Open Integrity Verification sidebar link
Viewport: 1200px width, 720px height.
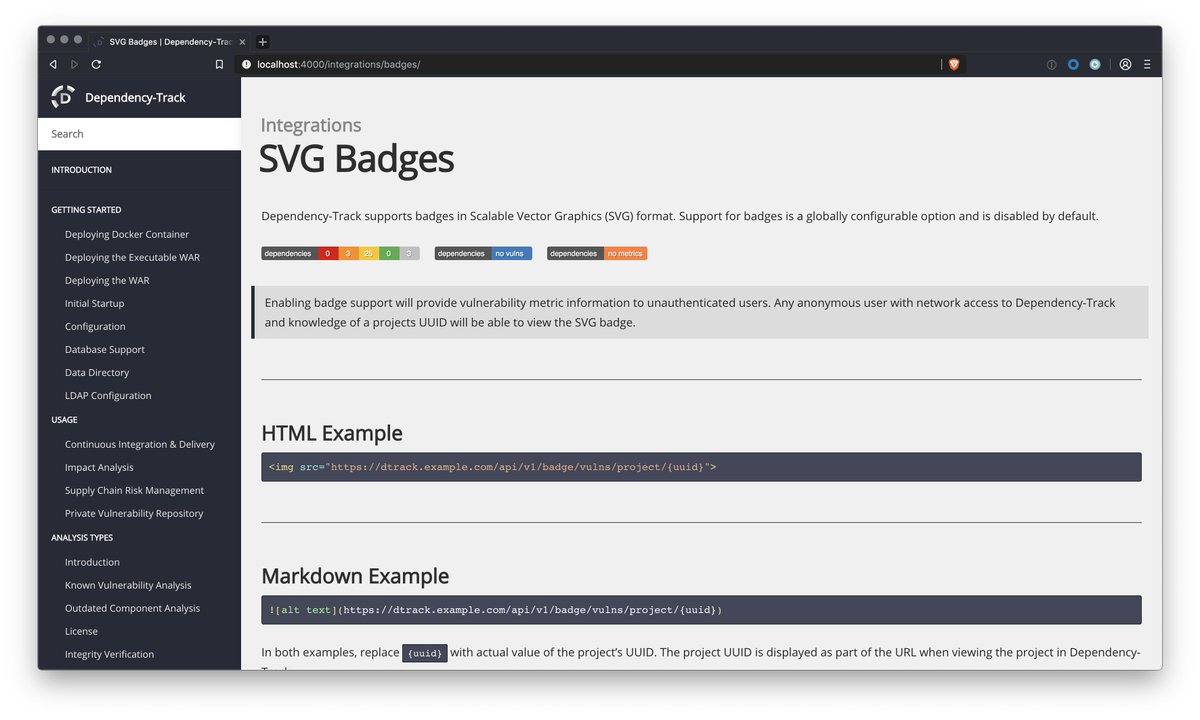(x=109, y=654)
